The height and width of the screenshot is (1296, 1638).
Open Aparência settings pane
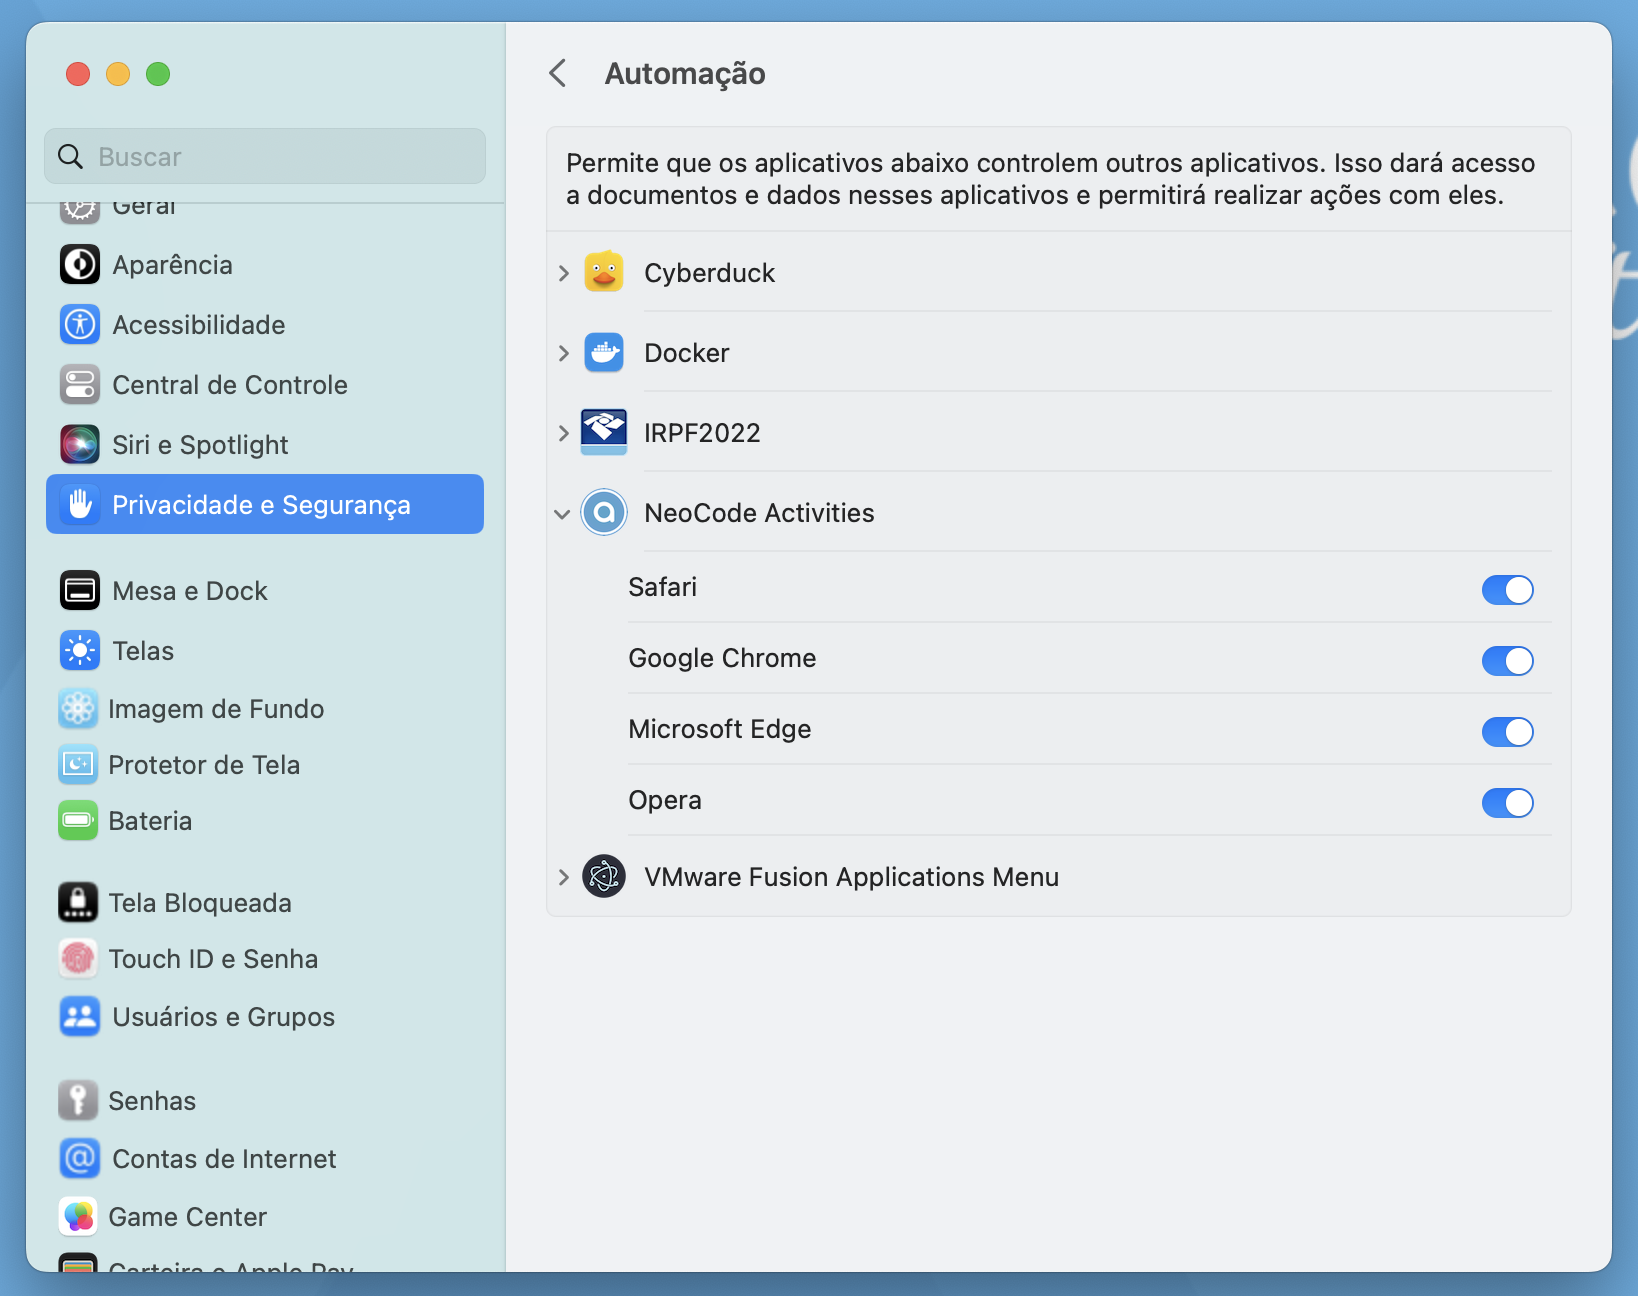(x=265, y=265)
